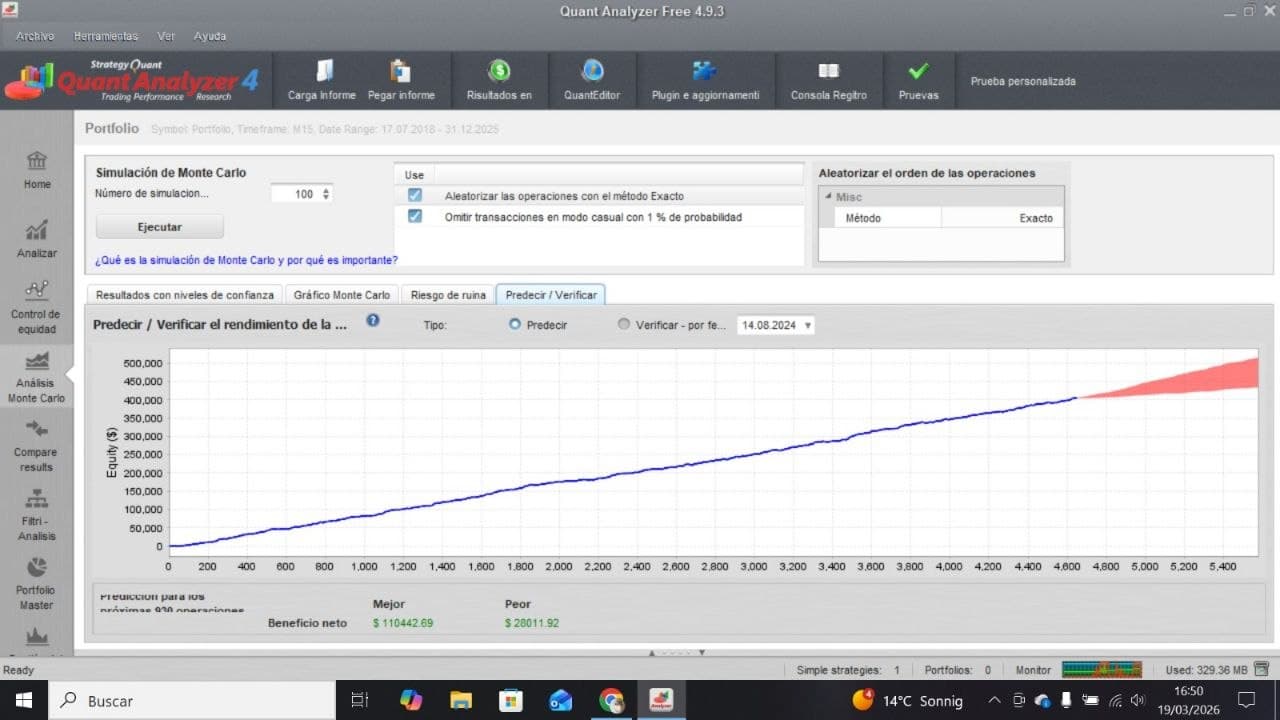Image resolution: width=1280 pixels, height=720 pixels.
Task: Open Compare results in the sidebar
Action: [x=37, y=445]
